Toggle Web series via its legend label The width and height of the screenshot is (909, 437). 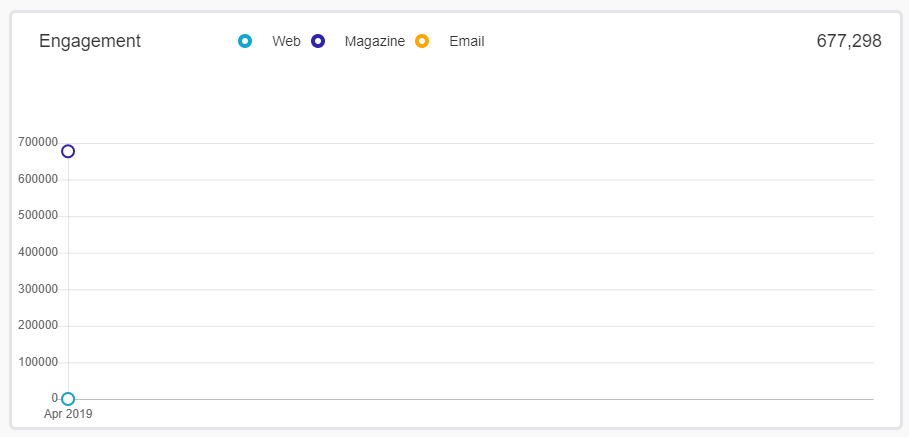[286, 41]
